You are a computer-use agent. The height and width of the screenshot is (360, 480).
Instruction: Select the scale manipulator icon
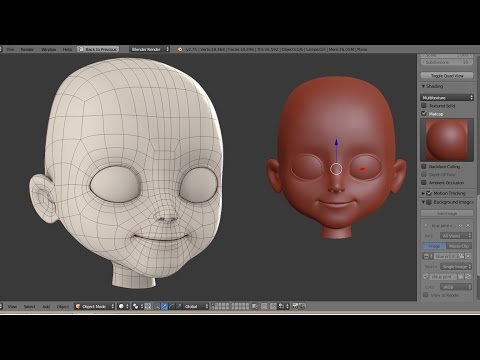click(179, 306)
